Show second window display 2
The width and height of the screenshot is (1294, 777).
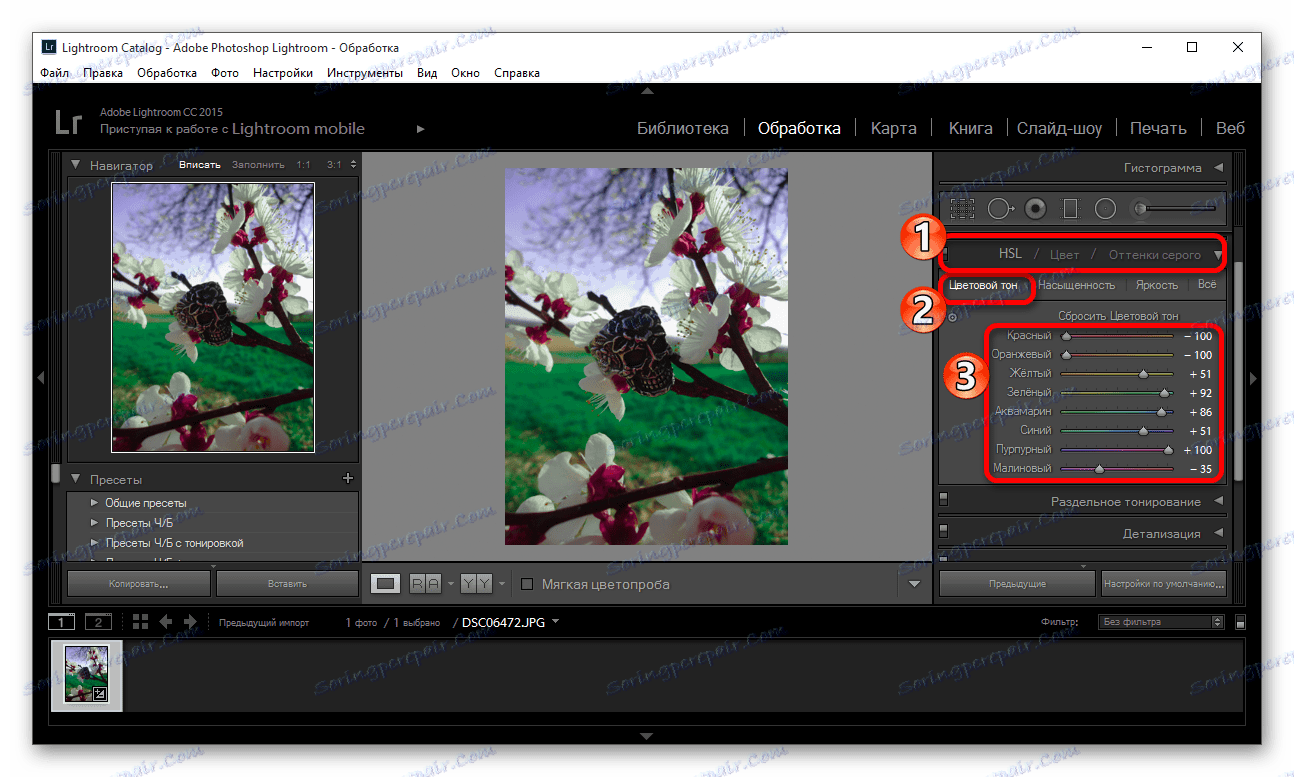[x=97, y=622]
